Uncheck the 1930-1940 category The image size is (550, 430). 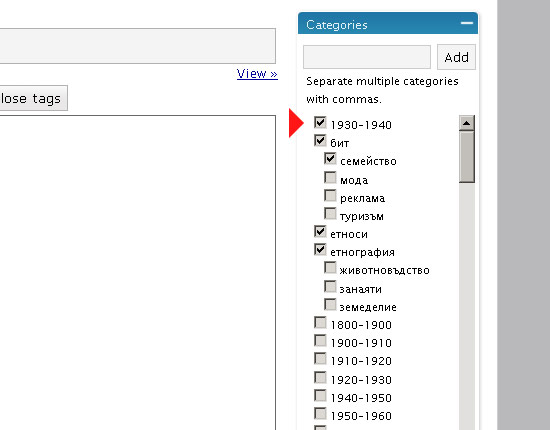pyautogui.click(x=320, y=123)
